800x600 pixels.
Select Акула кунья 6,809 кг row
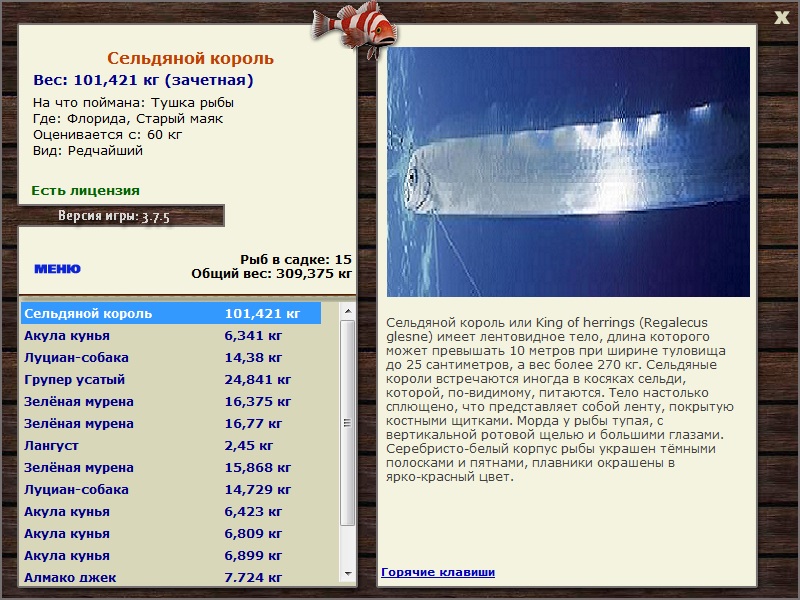[x=171, y=533]
